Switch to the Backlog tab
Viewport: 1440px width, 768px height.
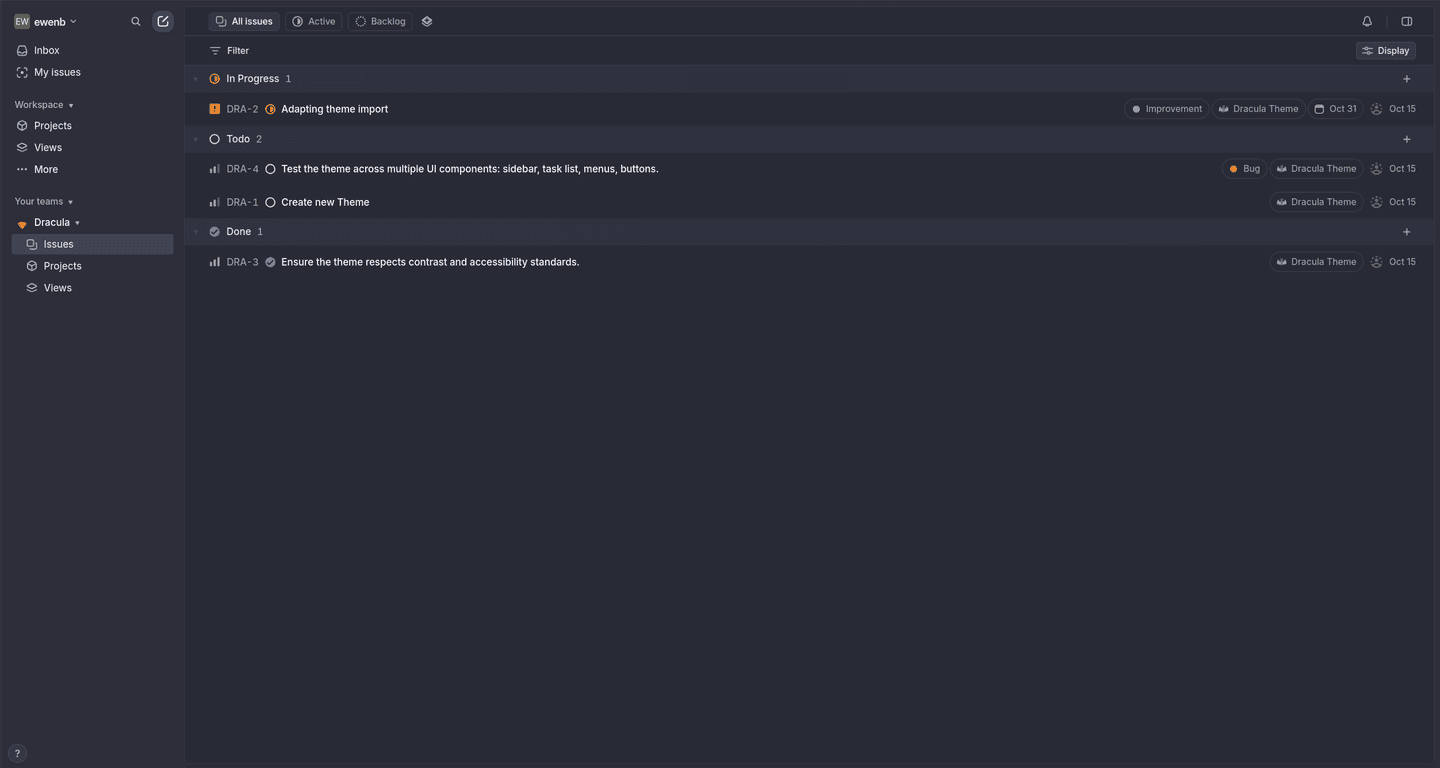pos(380,21)
